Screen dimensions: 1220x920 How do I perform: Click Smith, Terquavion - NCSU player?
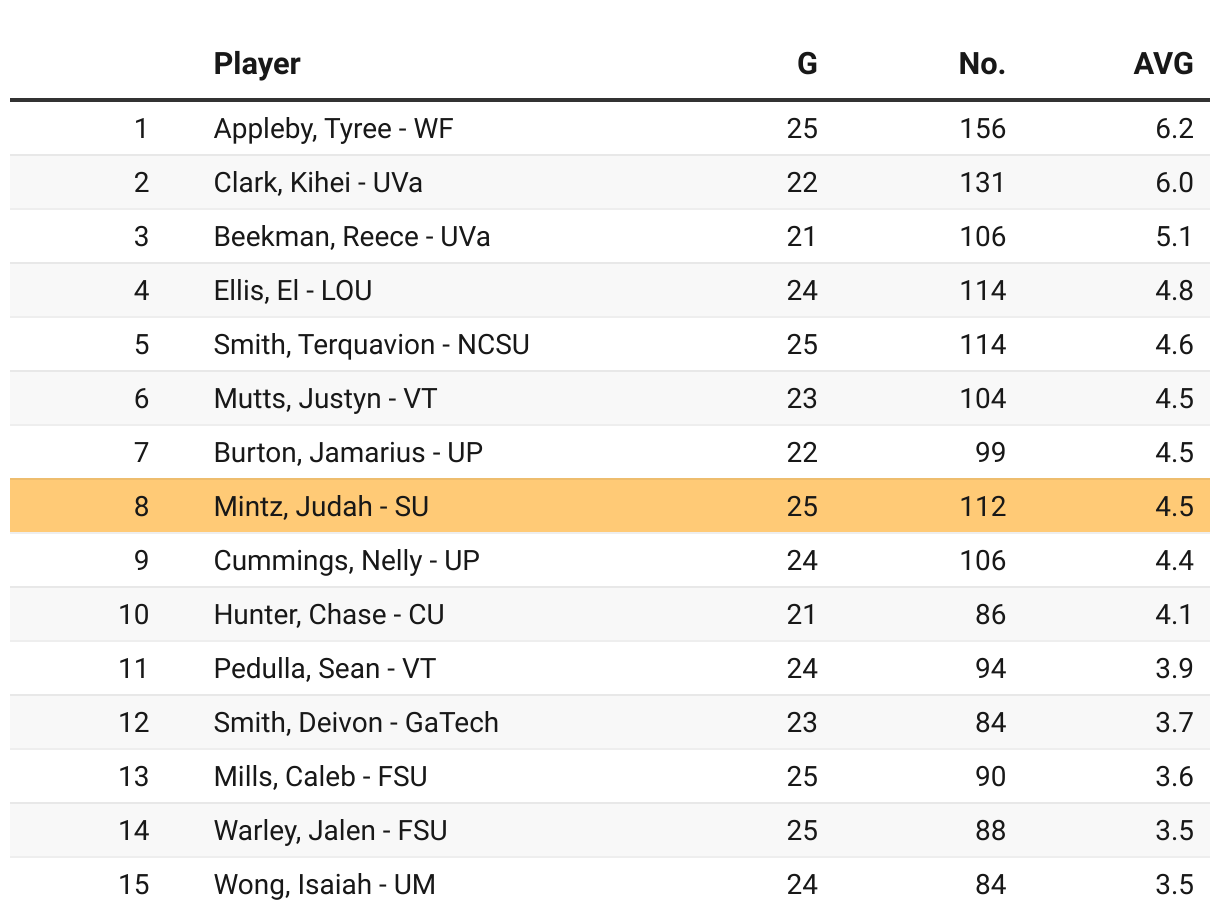point(371,345)
